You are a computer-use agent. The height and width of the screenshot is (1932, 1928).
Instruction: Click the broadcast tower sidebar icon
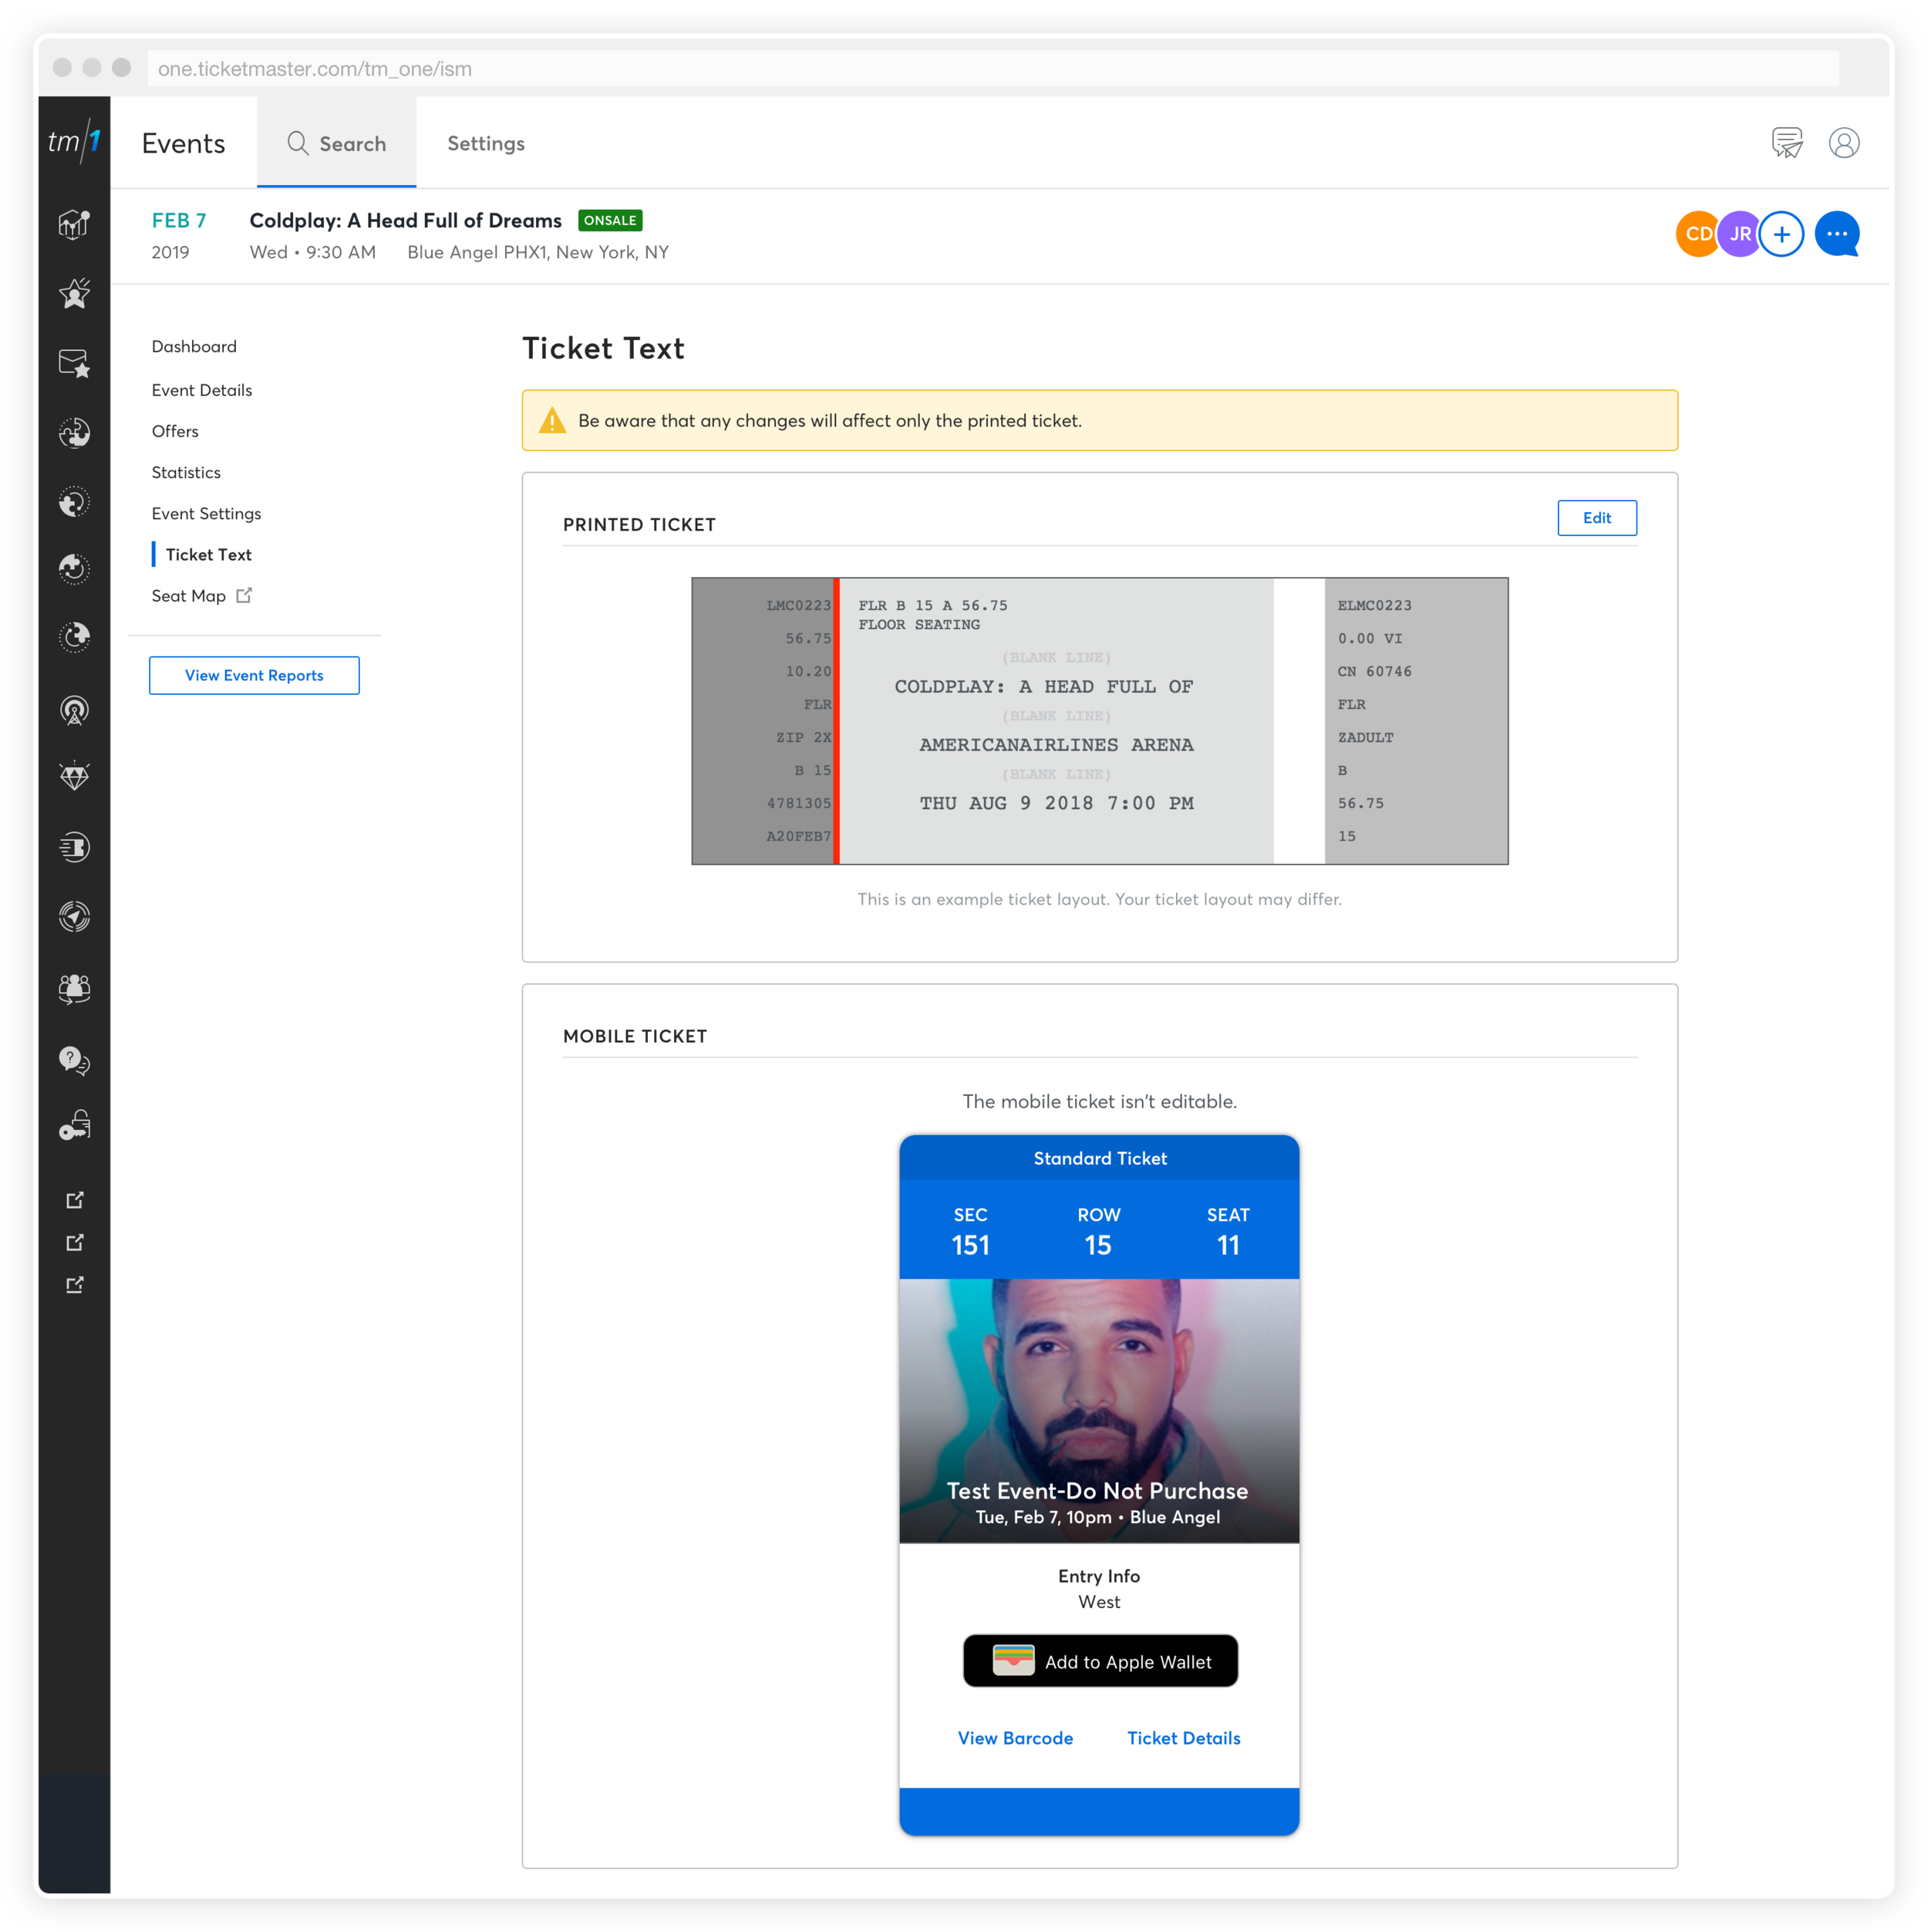coord(74,710)
